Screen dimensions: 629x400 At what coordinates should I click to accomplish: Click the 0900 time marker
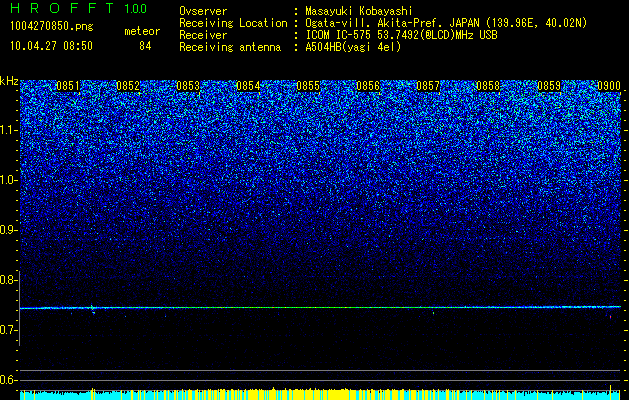click(609, 86)
